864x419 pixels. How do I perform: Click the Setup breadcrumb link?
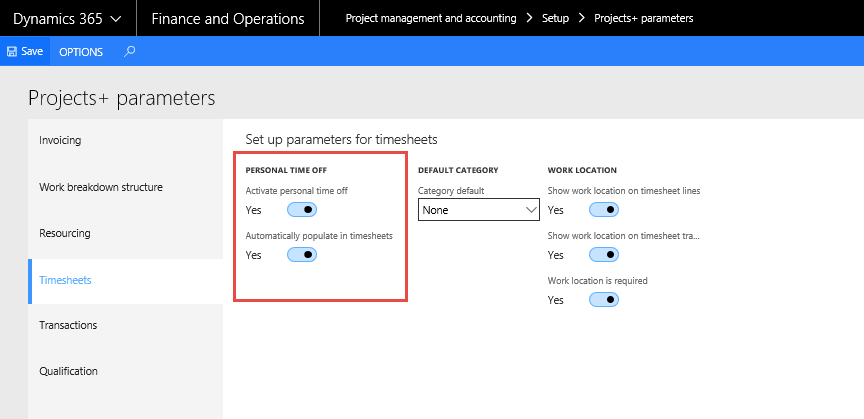click(x=555, y=19)
